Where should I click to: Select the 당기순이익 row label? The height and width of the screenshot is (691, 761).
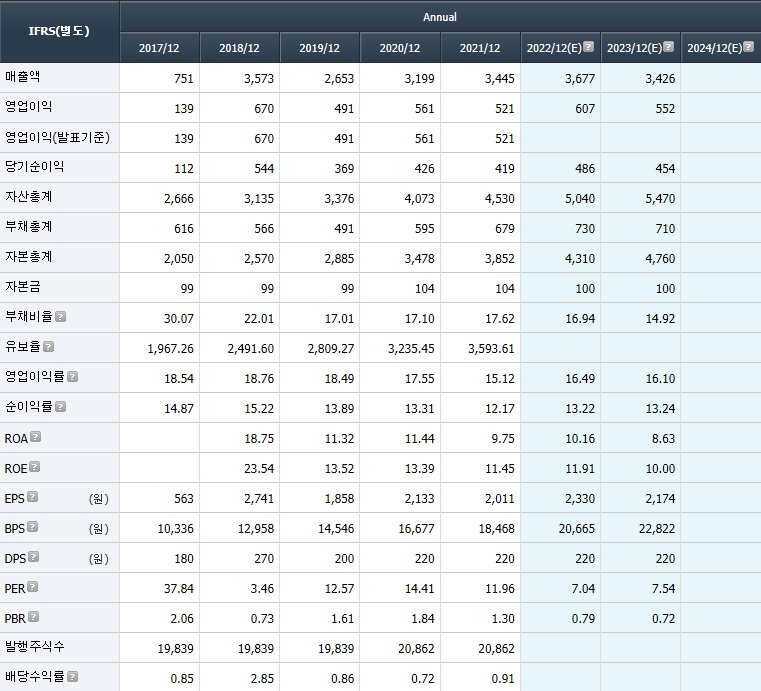tap(34, 167)
